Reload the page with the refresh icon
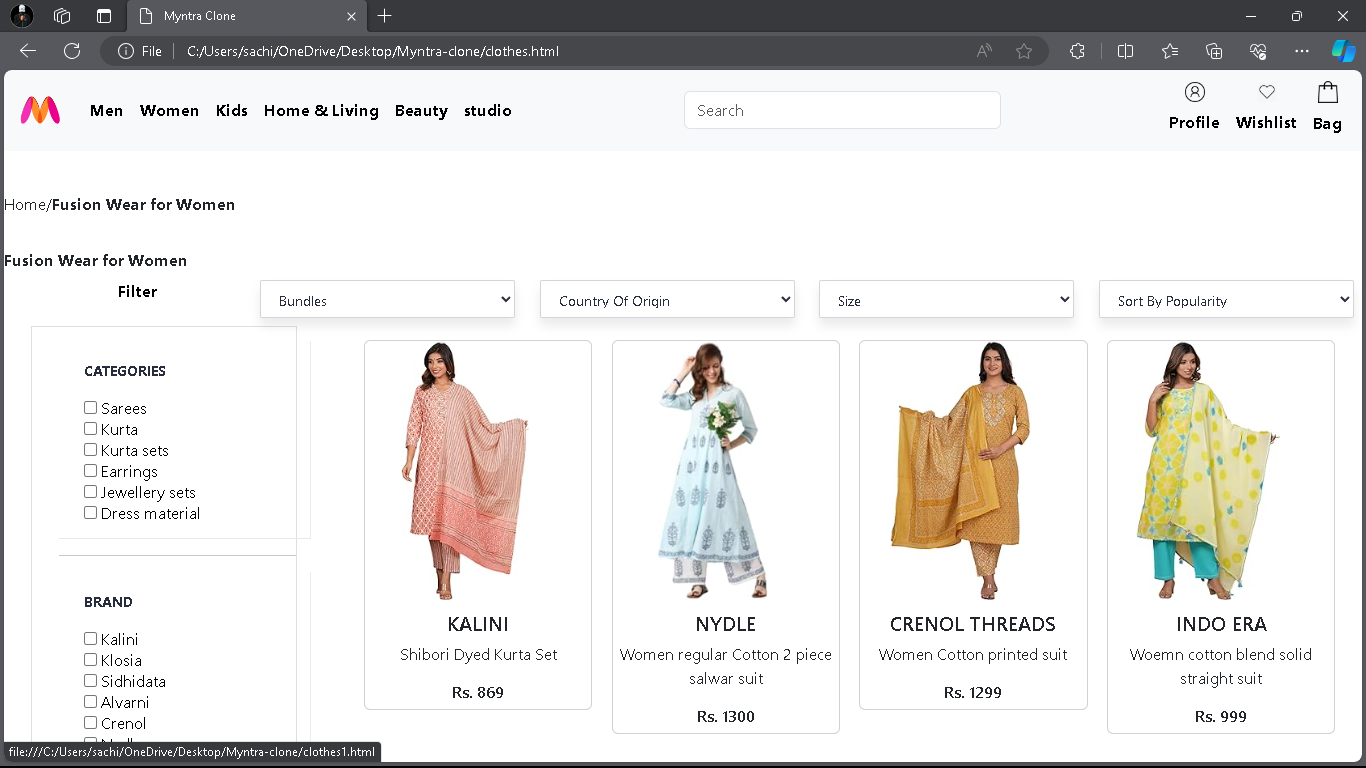 (x=72, y=51)
